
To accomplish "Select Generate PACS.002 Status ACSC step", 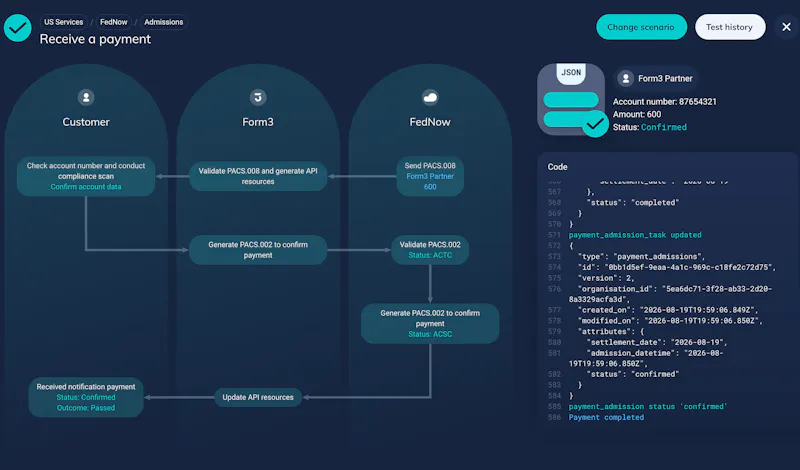I will click(x=430, y=324).
